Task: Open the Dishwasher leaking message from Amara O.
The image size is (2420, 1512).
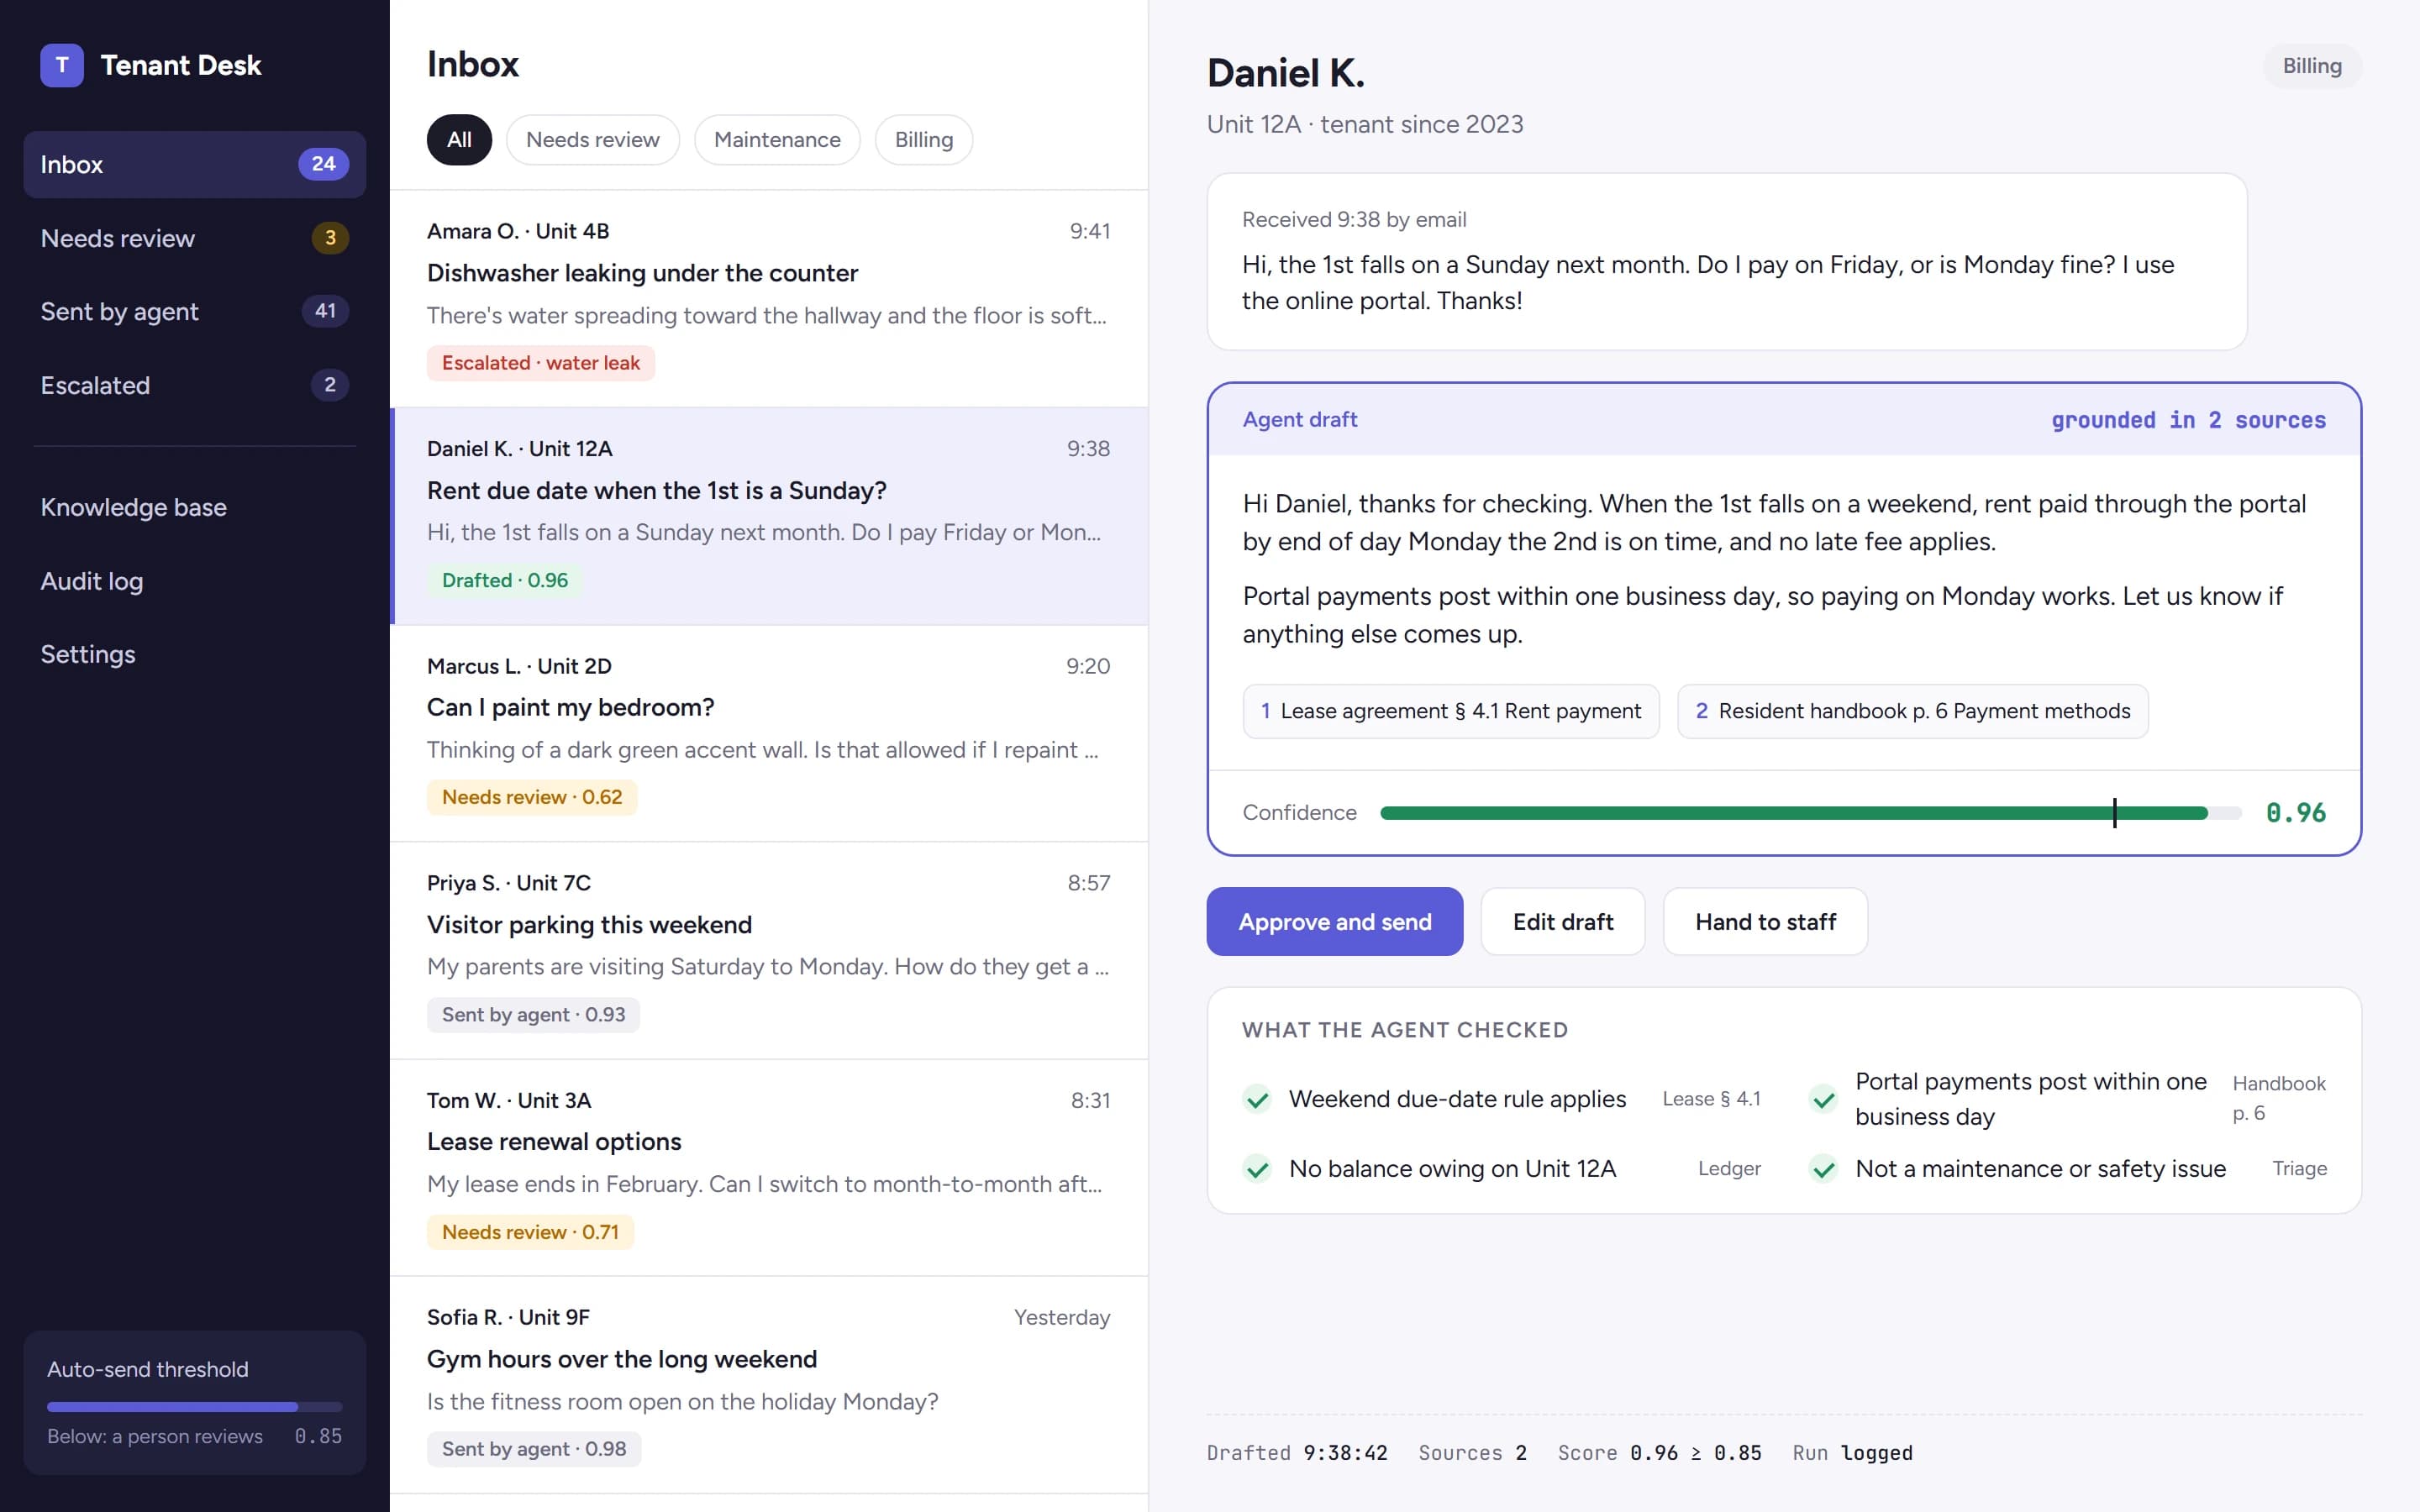Action: pyautogui.click(x=769, y=298)
